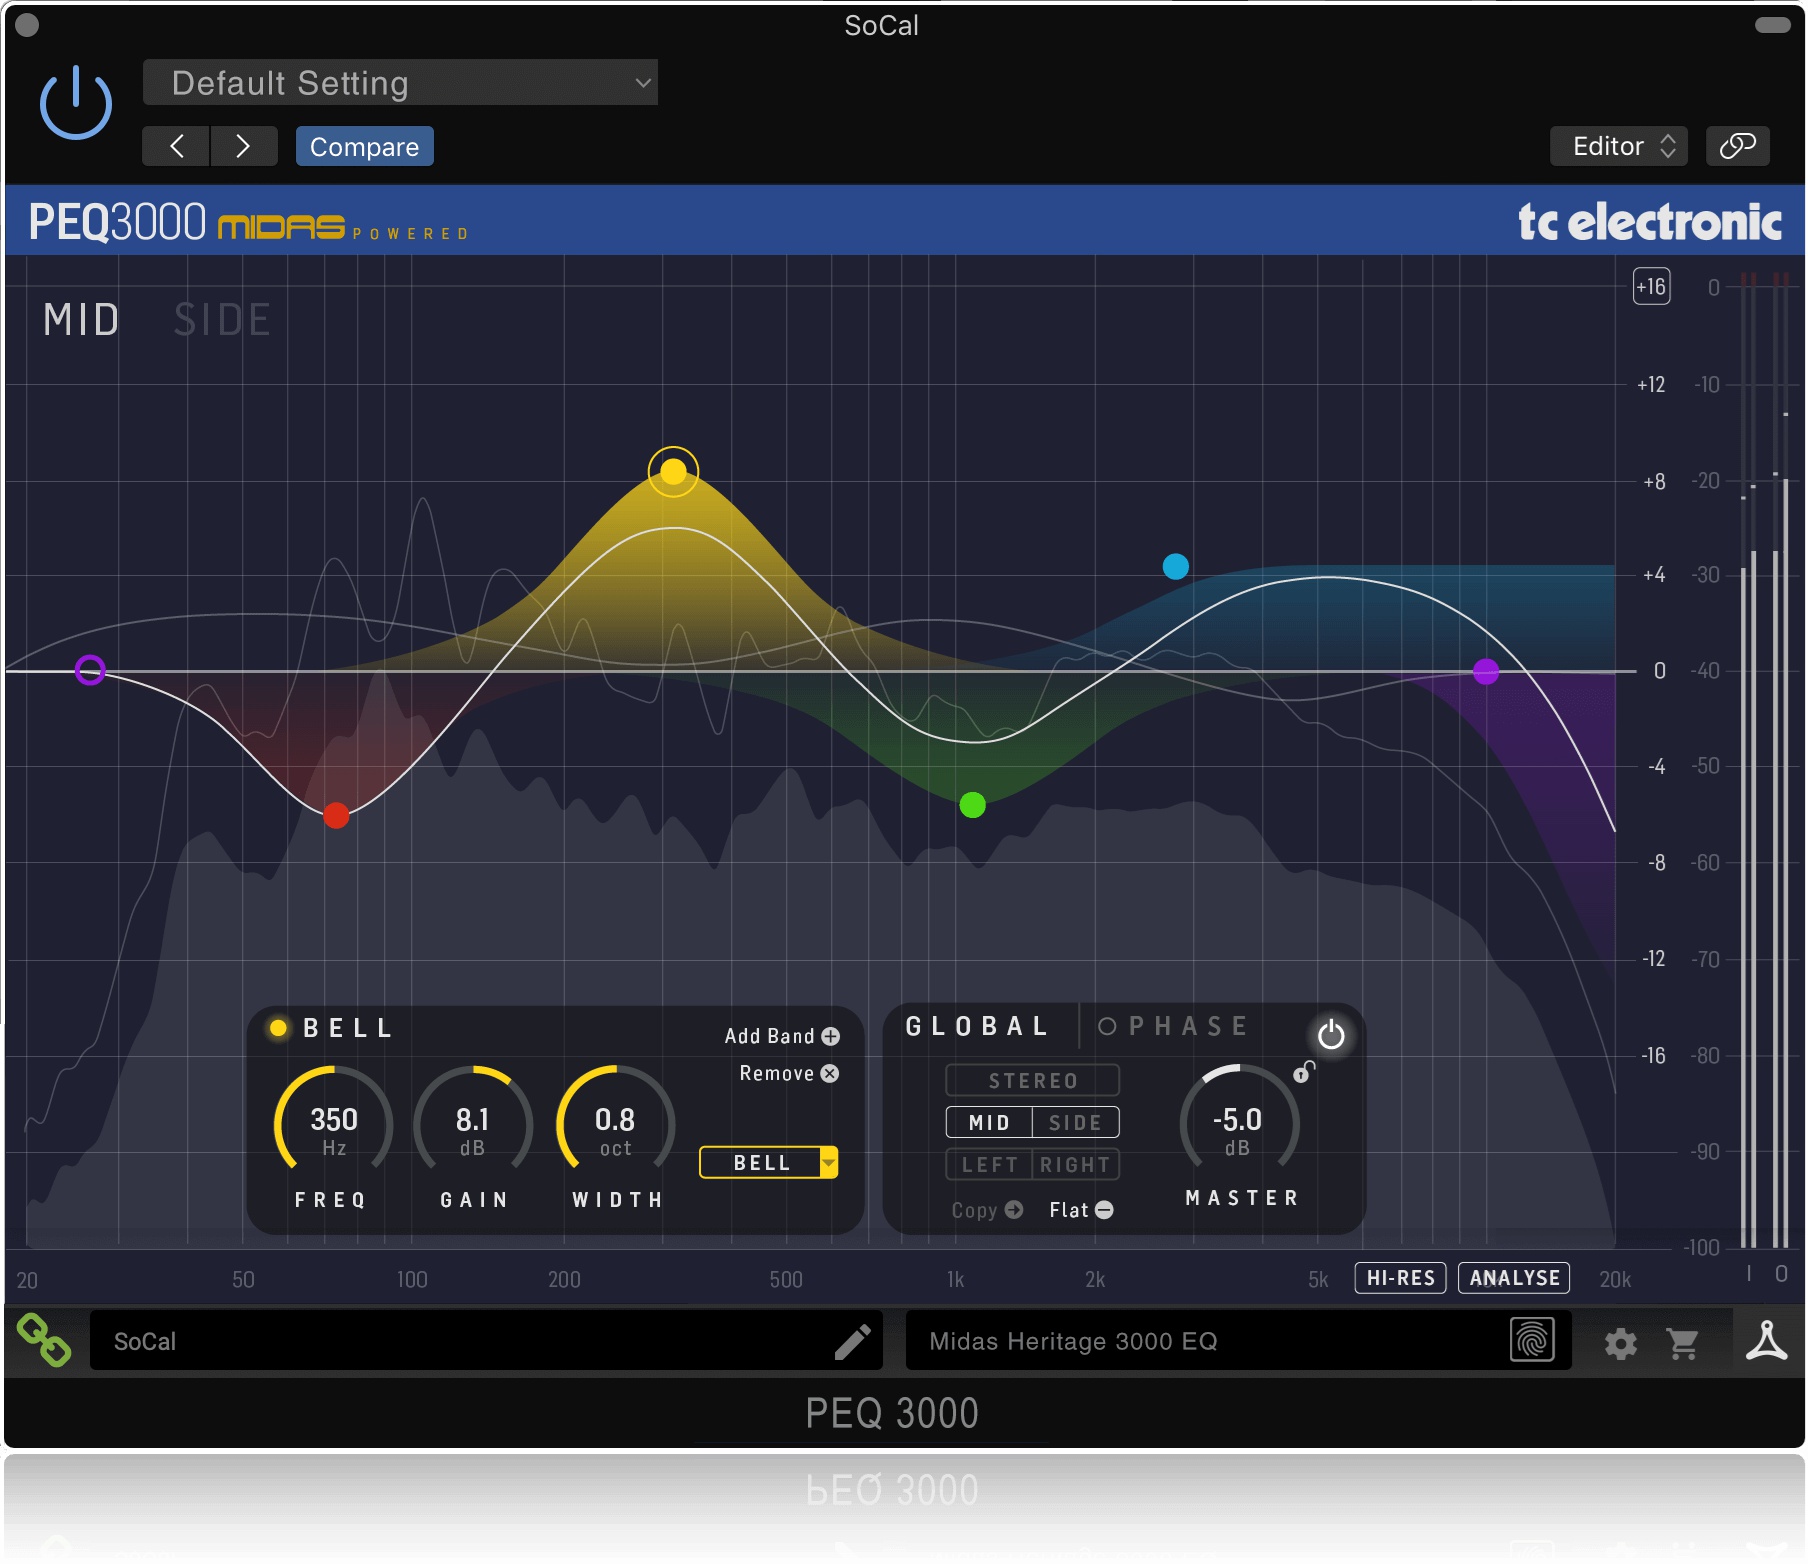Open the Default Setting preset dropdown
1808x1564 pixels.
[400, 82]
